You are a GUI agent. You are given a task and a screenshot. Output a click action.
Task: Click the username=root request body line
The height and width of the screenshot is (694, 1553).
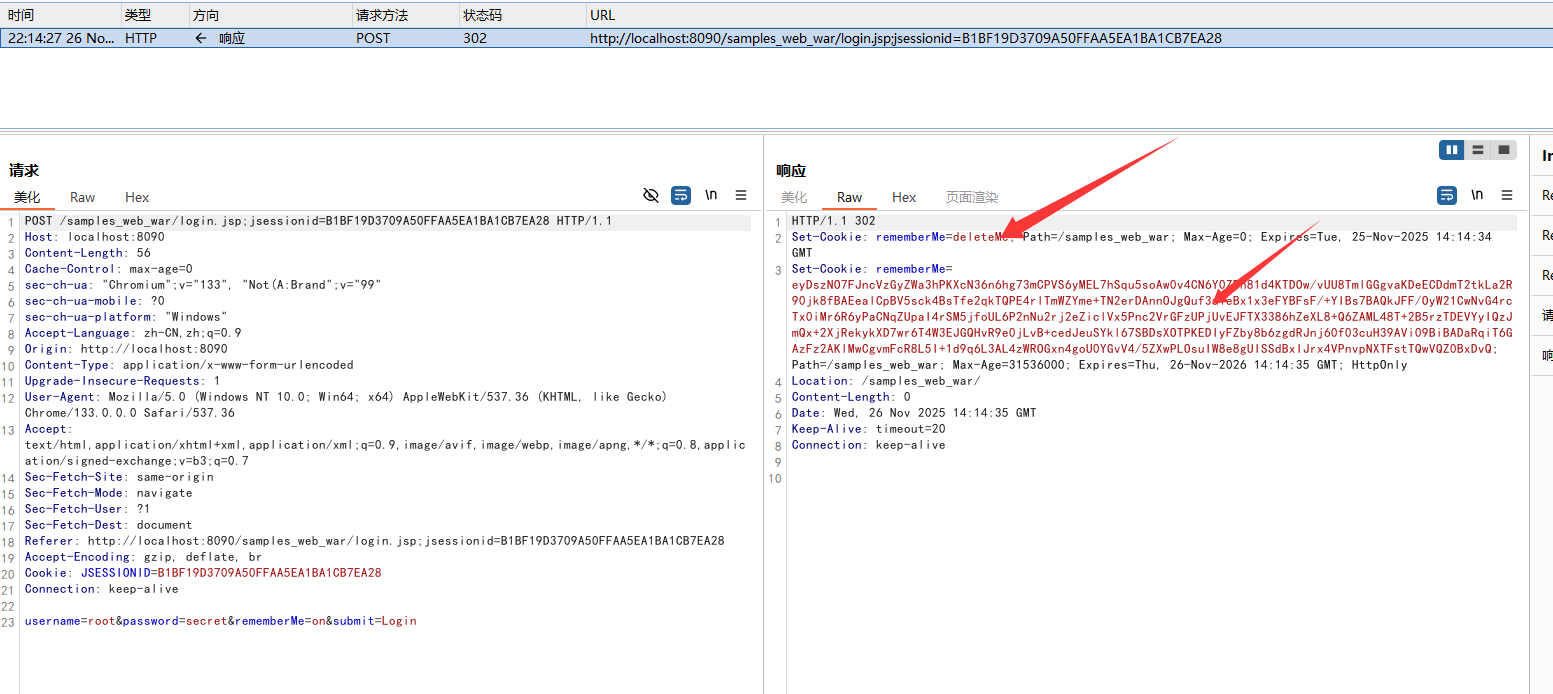[220, 621]
